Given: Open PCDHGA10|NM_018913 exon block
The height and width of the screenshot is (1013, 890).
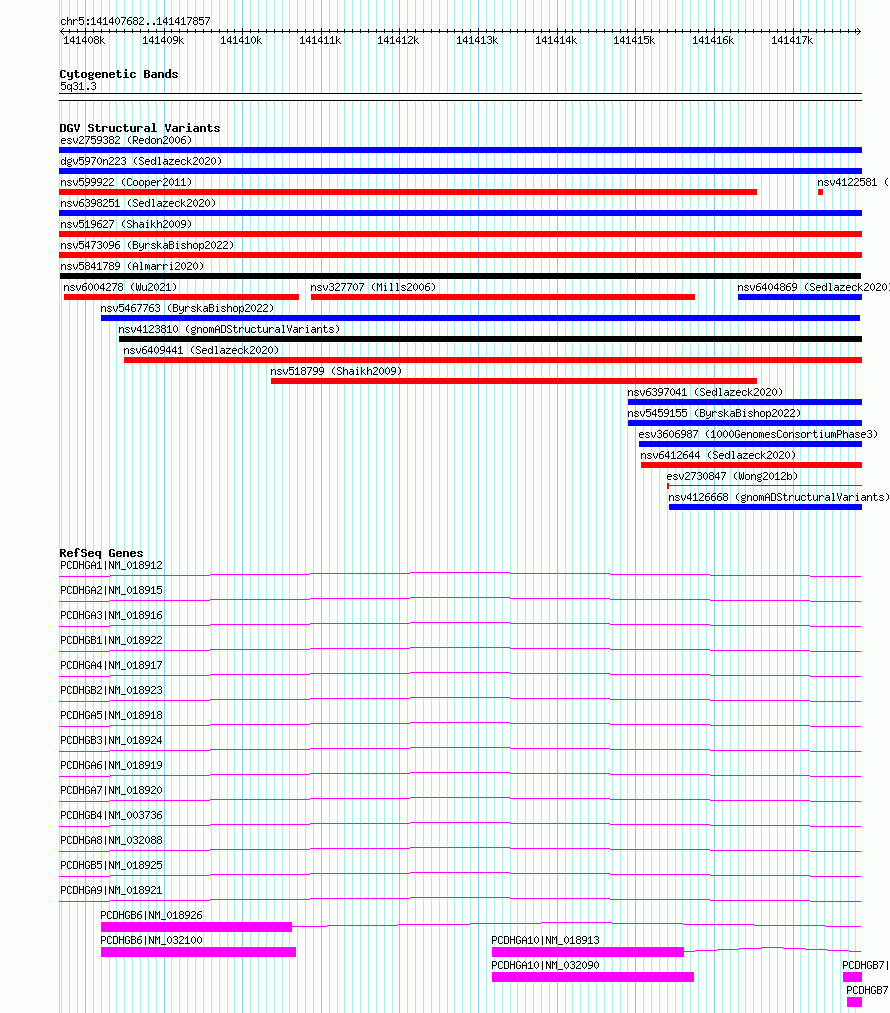Looking at the screenshot, I should point(588,952).
